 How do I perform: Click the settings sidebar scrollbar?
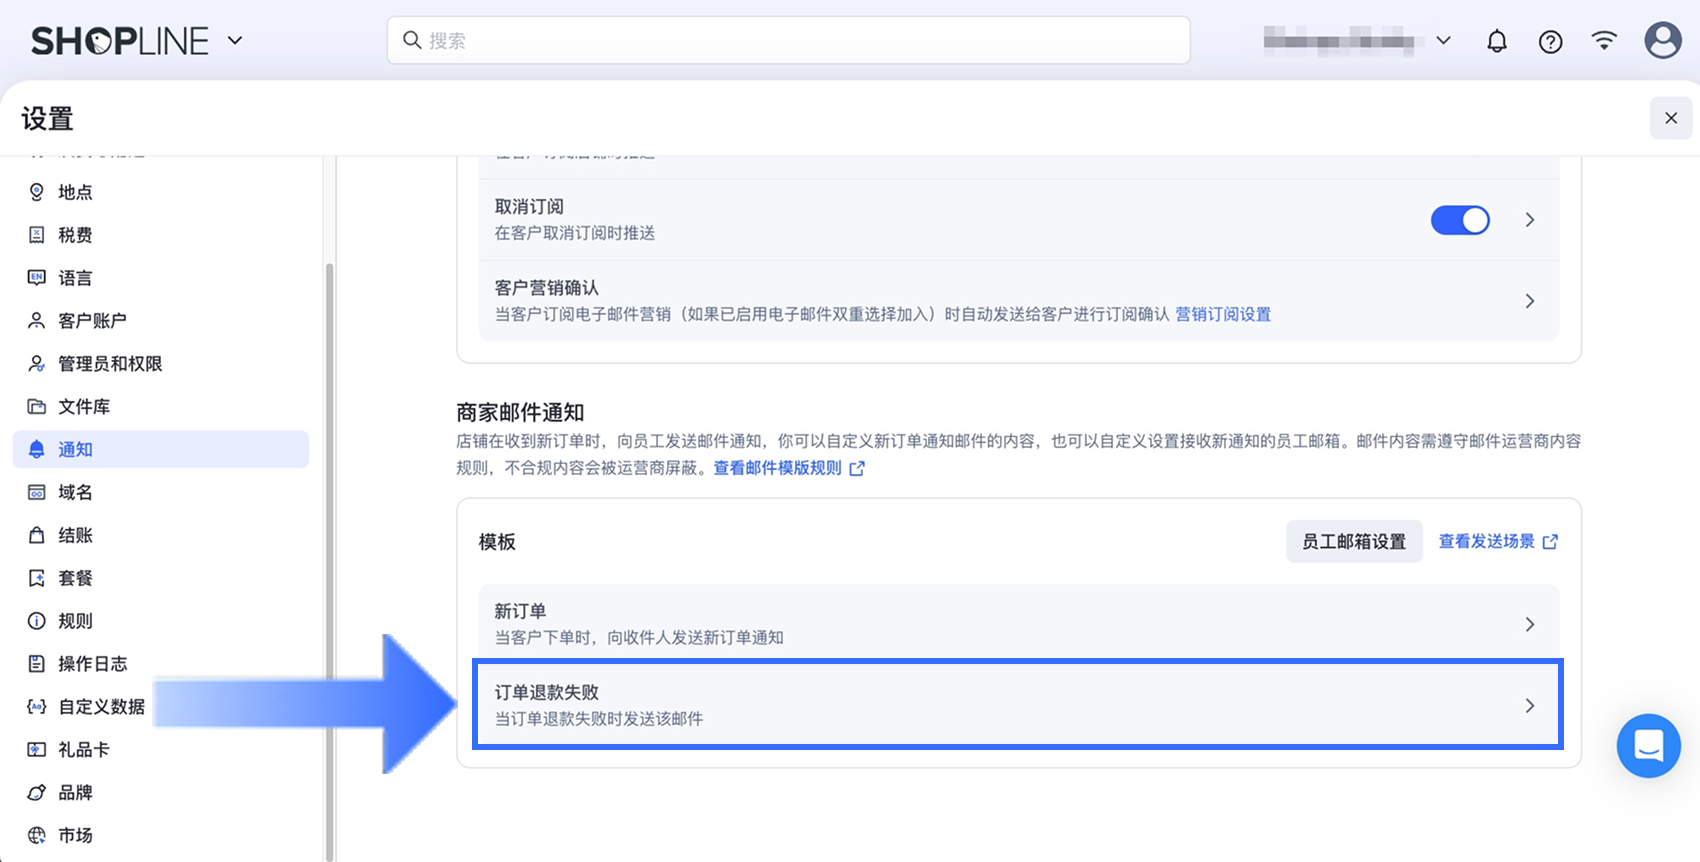pyautogui.click(x=329, y=560)
